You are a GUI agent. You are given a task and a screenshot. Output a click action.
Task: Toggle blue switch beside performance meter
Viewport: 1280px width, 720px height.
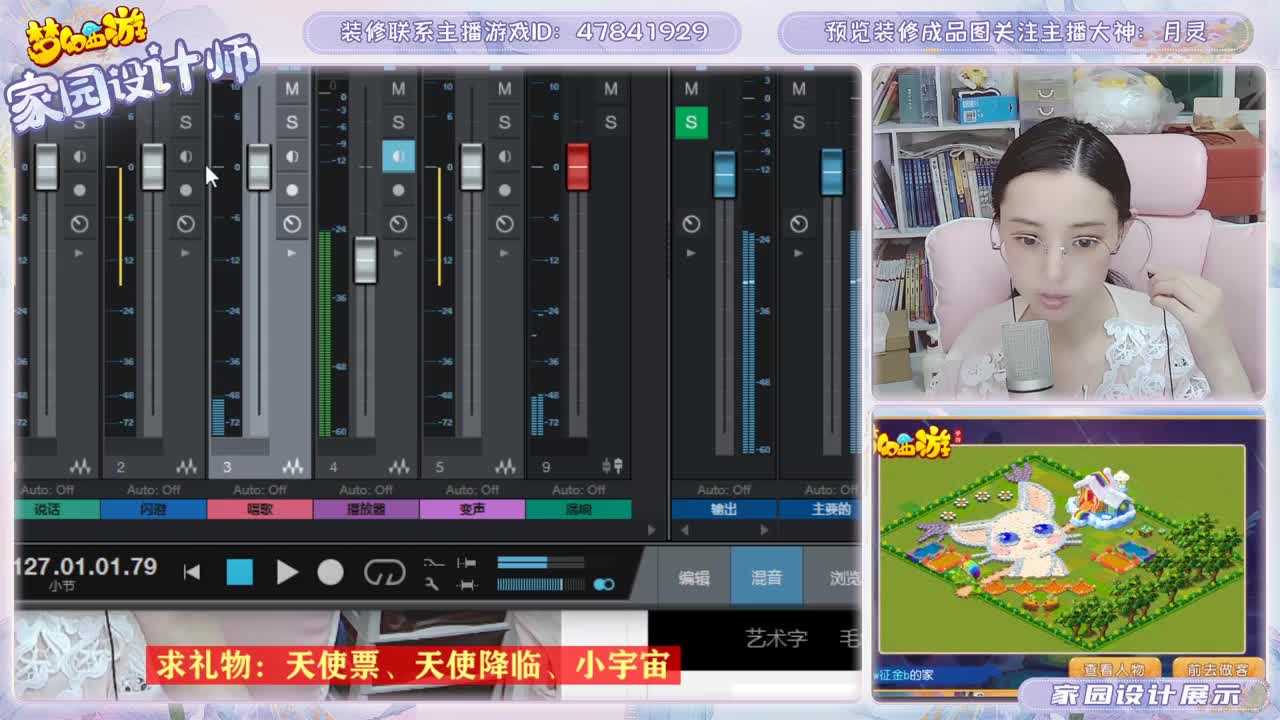[604, 584]
